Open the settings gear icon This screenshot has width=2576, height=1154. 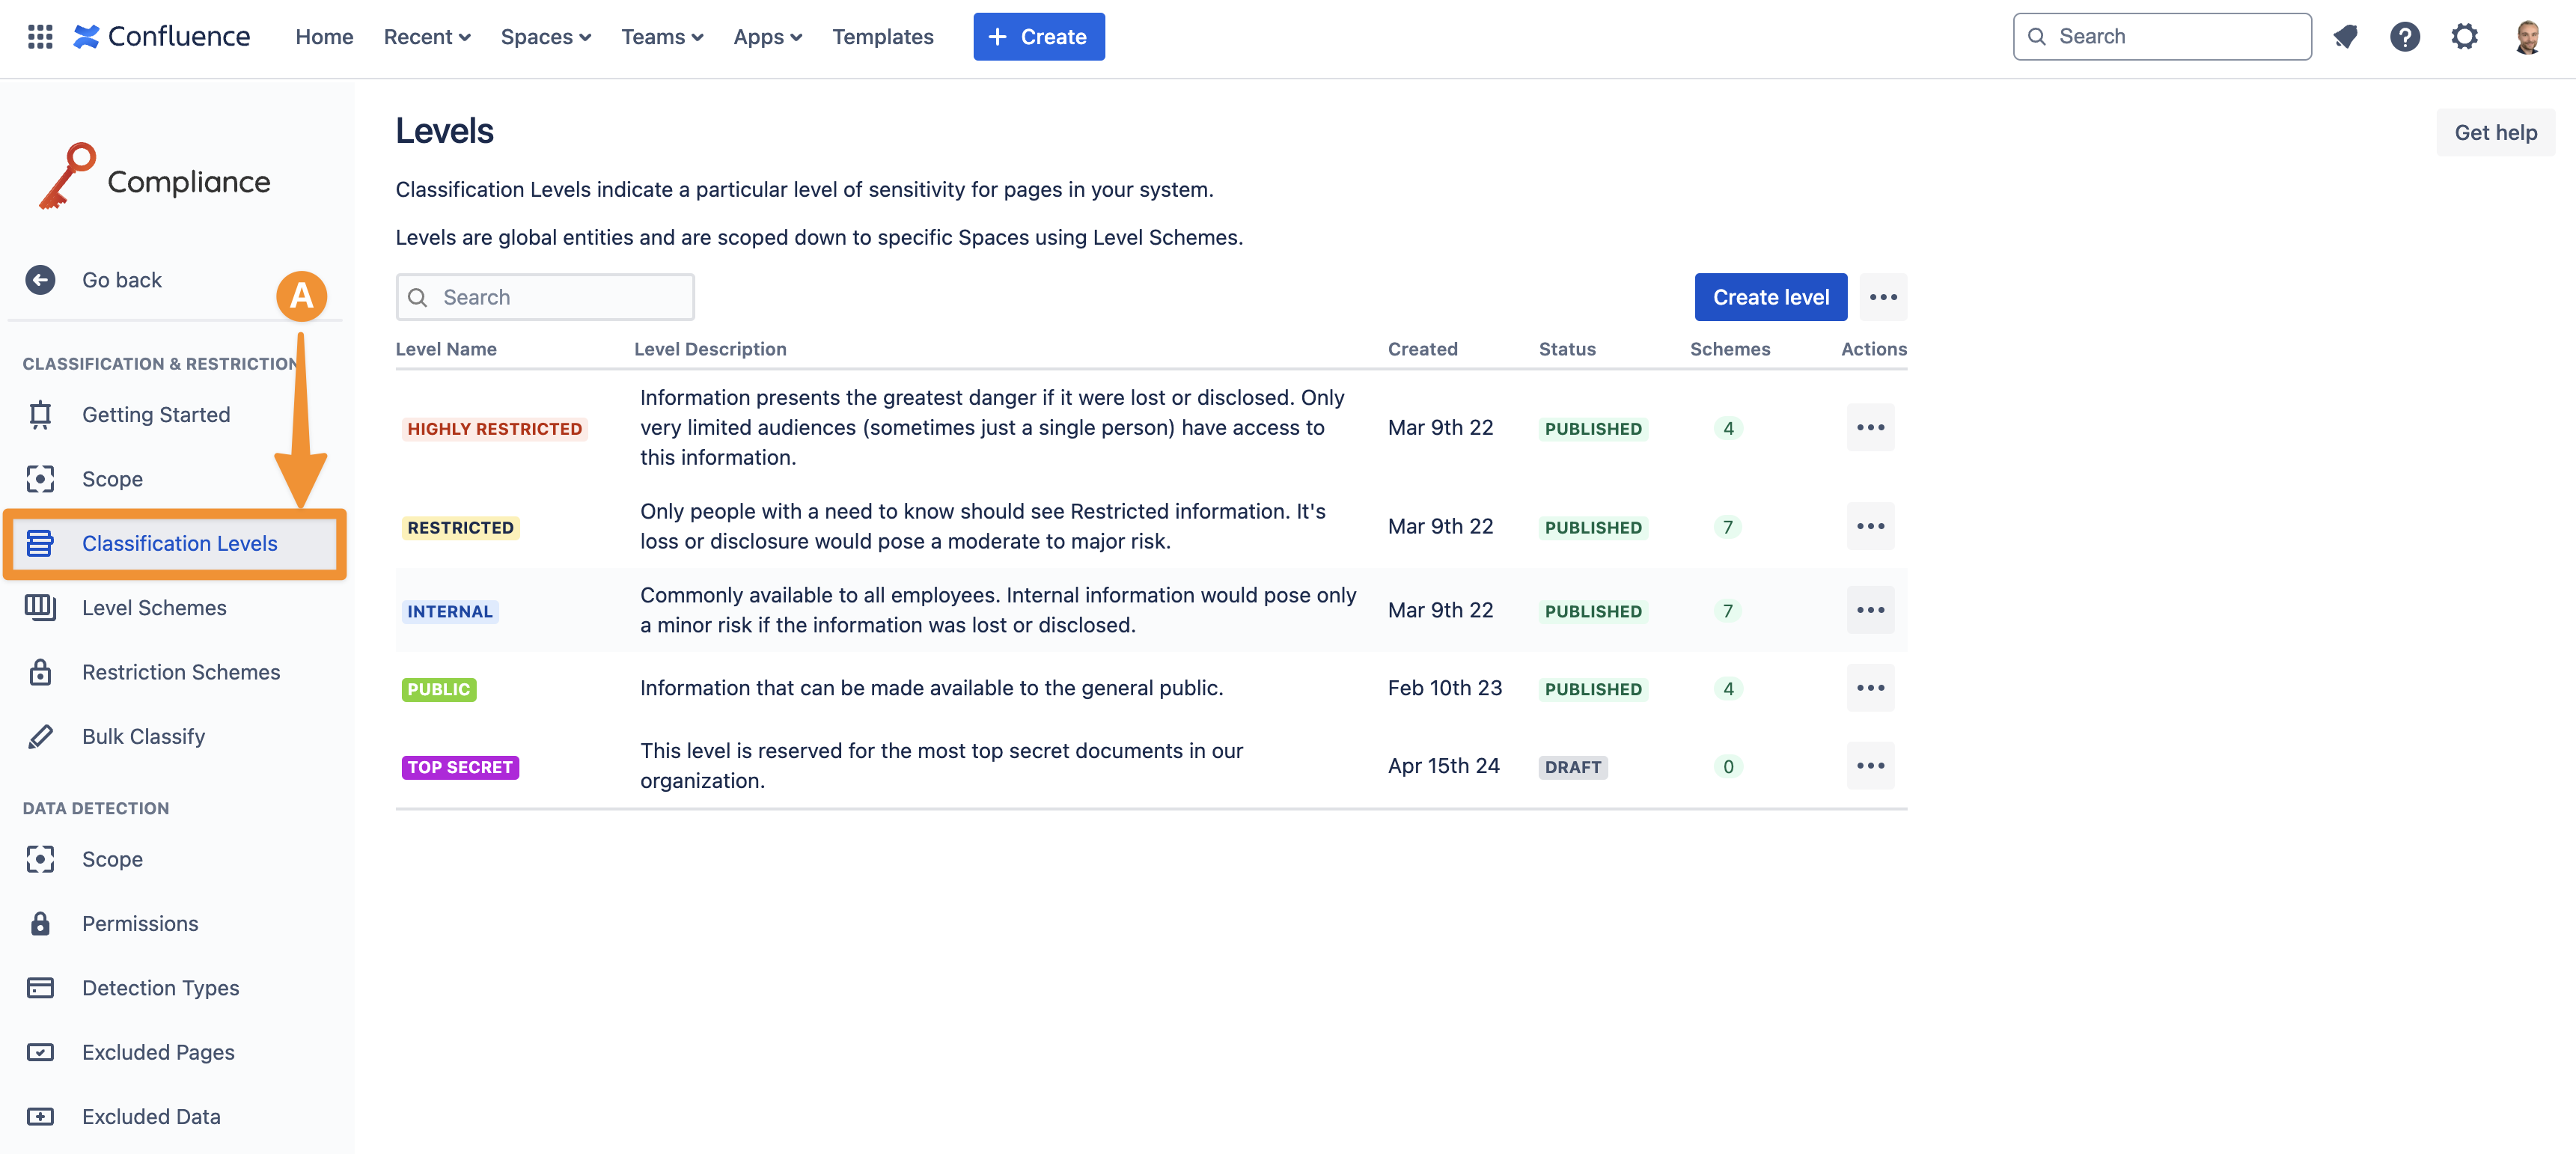pyautogui.click(x=2464, y=37)
